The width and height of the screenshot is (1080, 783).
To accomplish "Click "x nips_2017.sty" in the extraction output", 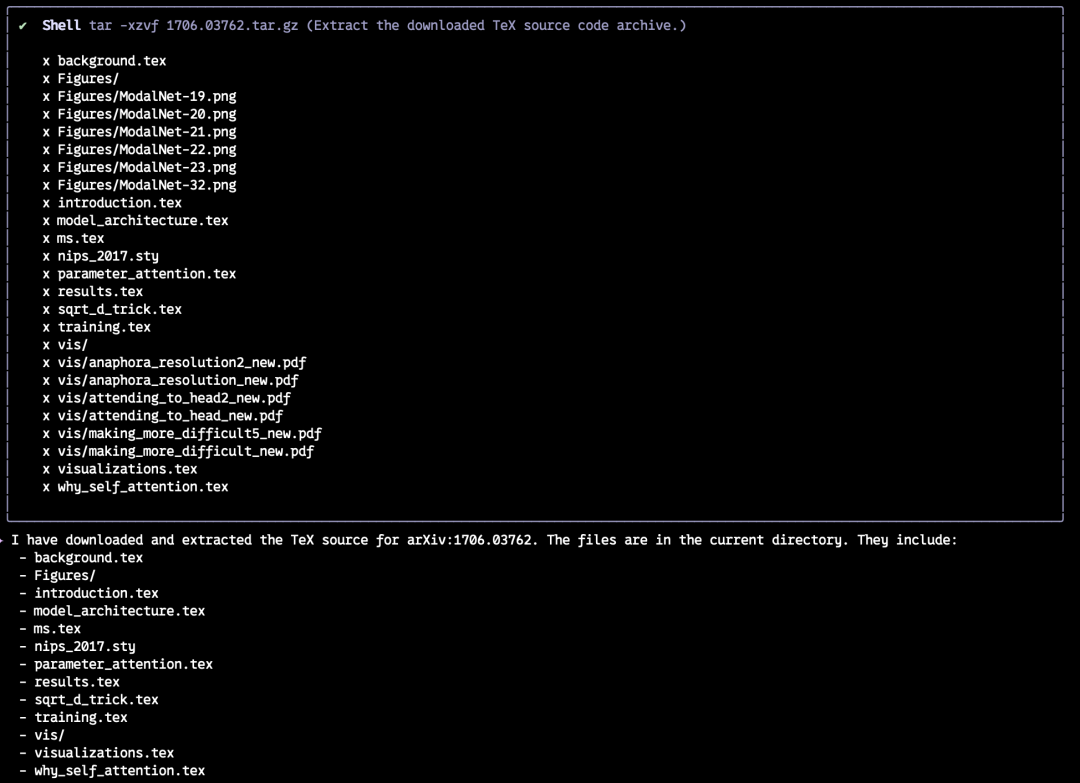I will 100,256.
